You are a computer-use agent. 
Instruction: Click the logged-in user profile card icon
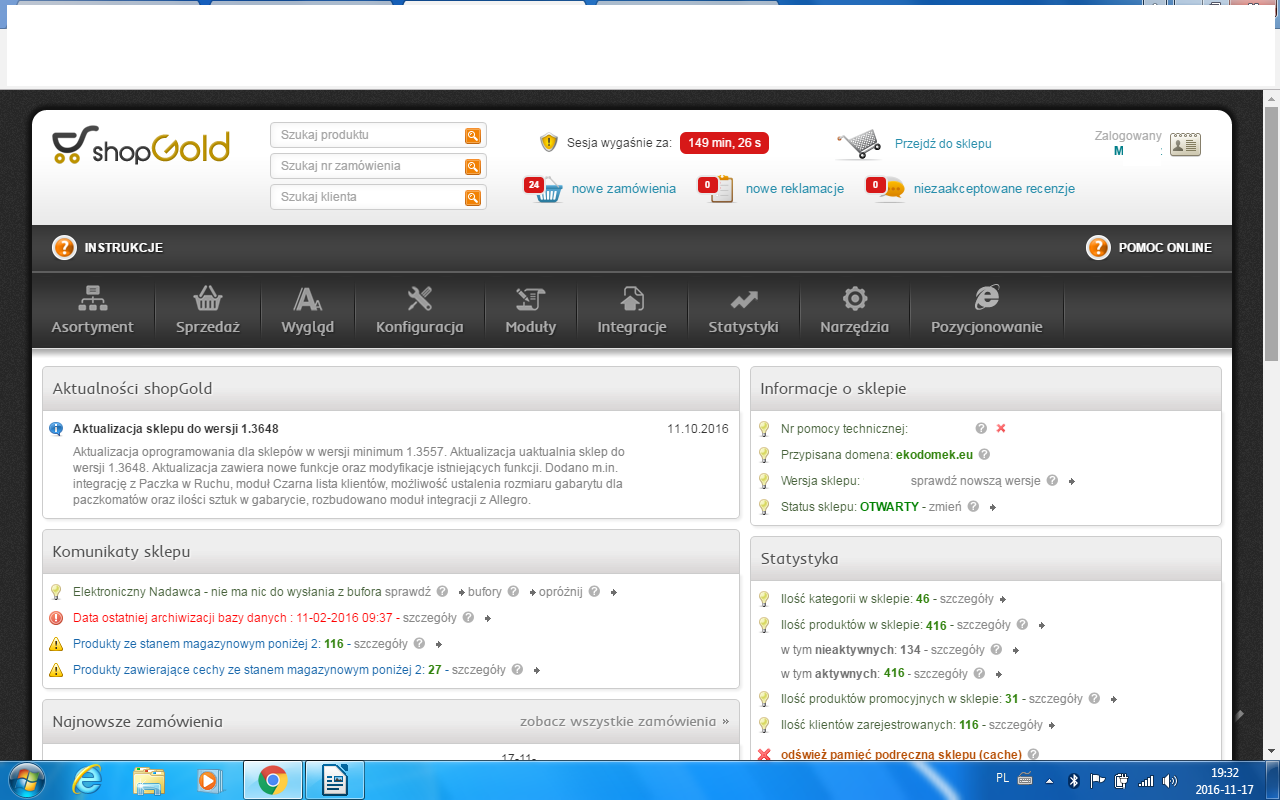(x=1185, y=144)
